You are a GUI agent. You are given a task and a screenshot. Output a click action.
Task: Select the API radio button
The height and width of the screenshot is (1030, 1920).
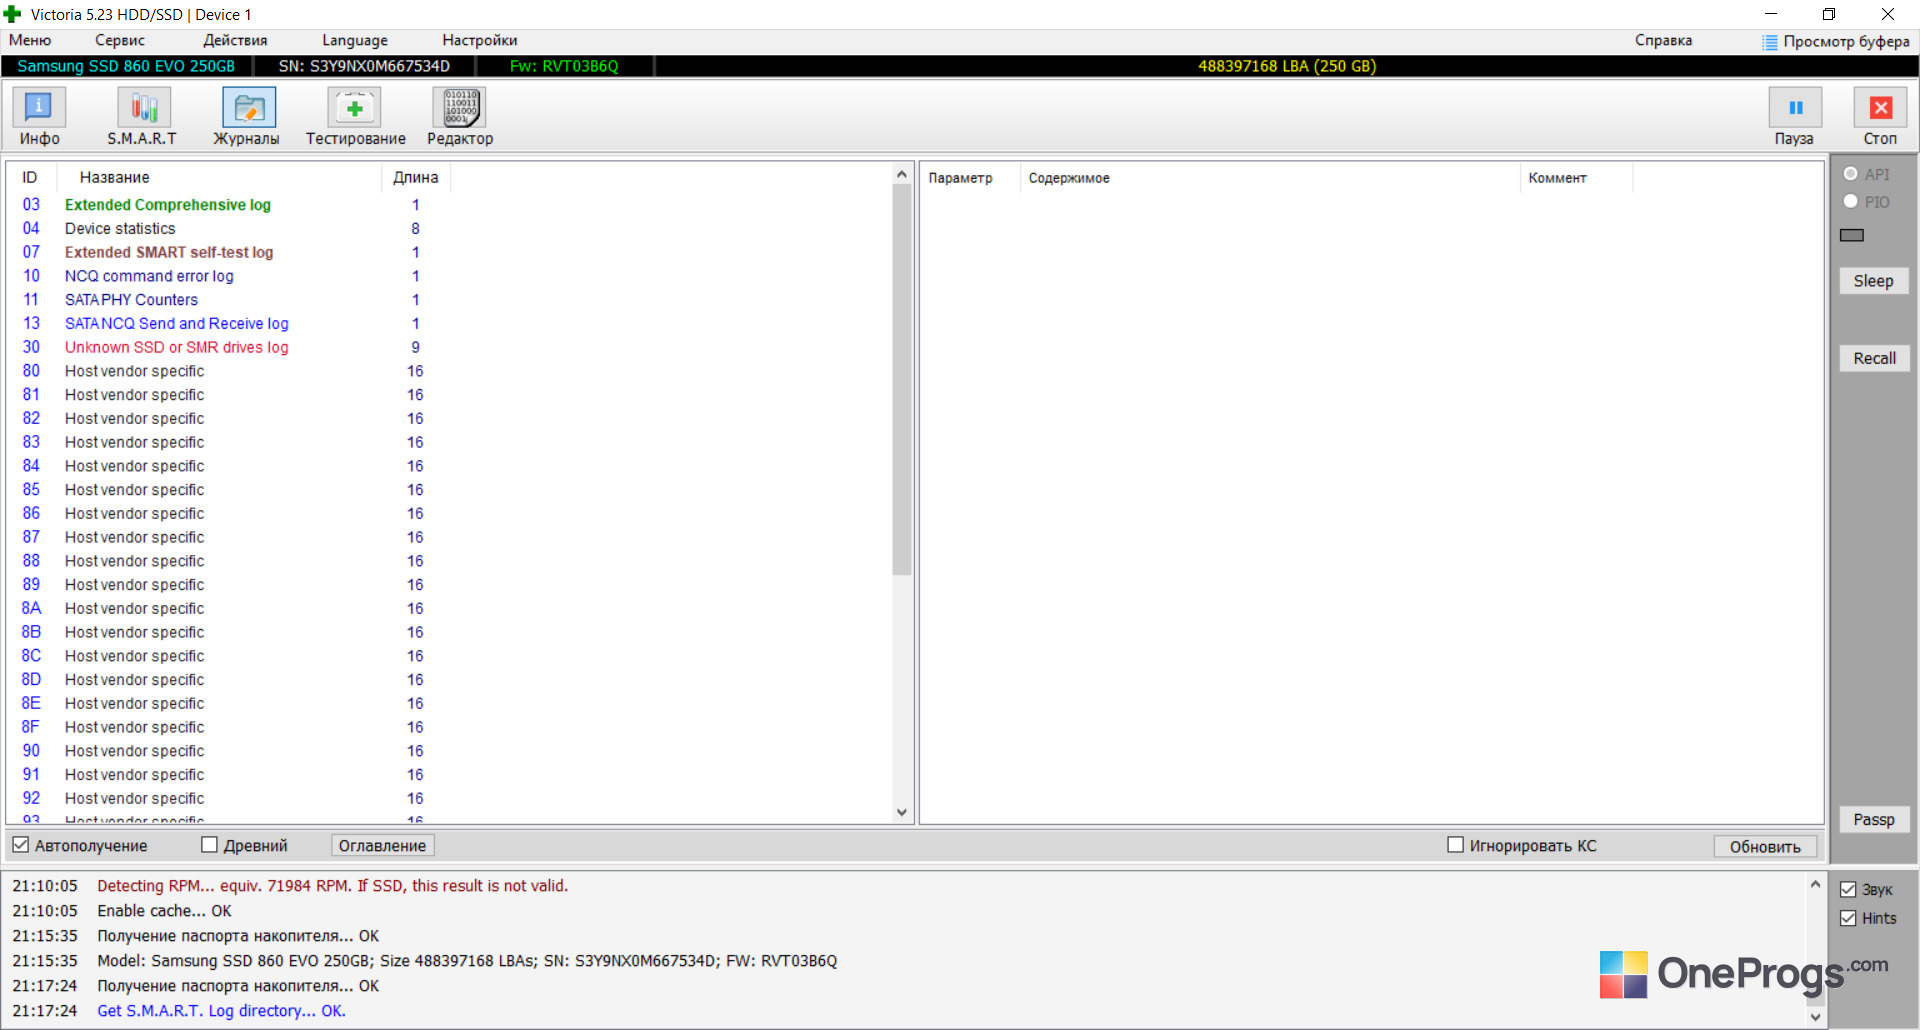[x=1851, y=174]
